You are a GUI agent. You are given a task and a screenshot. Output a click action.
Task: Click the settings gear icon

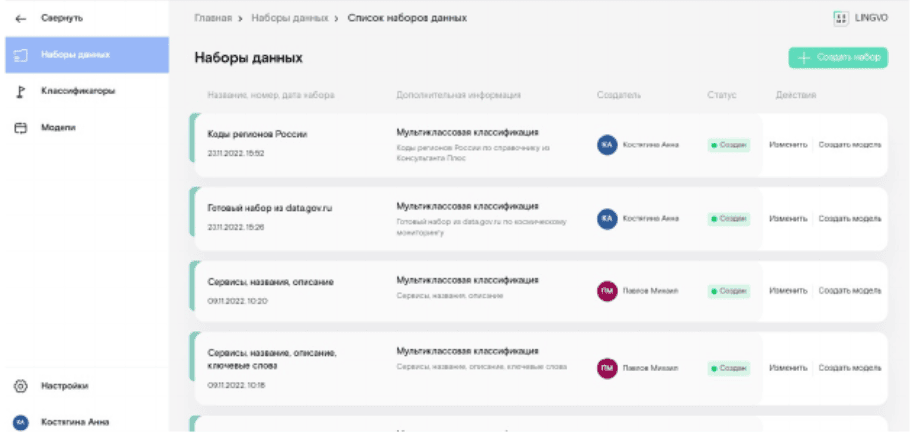coord(19,385)
